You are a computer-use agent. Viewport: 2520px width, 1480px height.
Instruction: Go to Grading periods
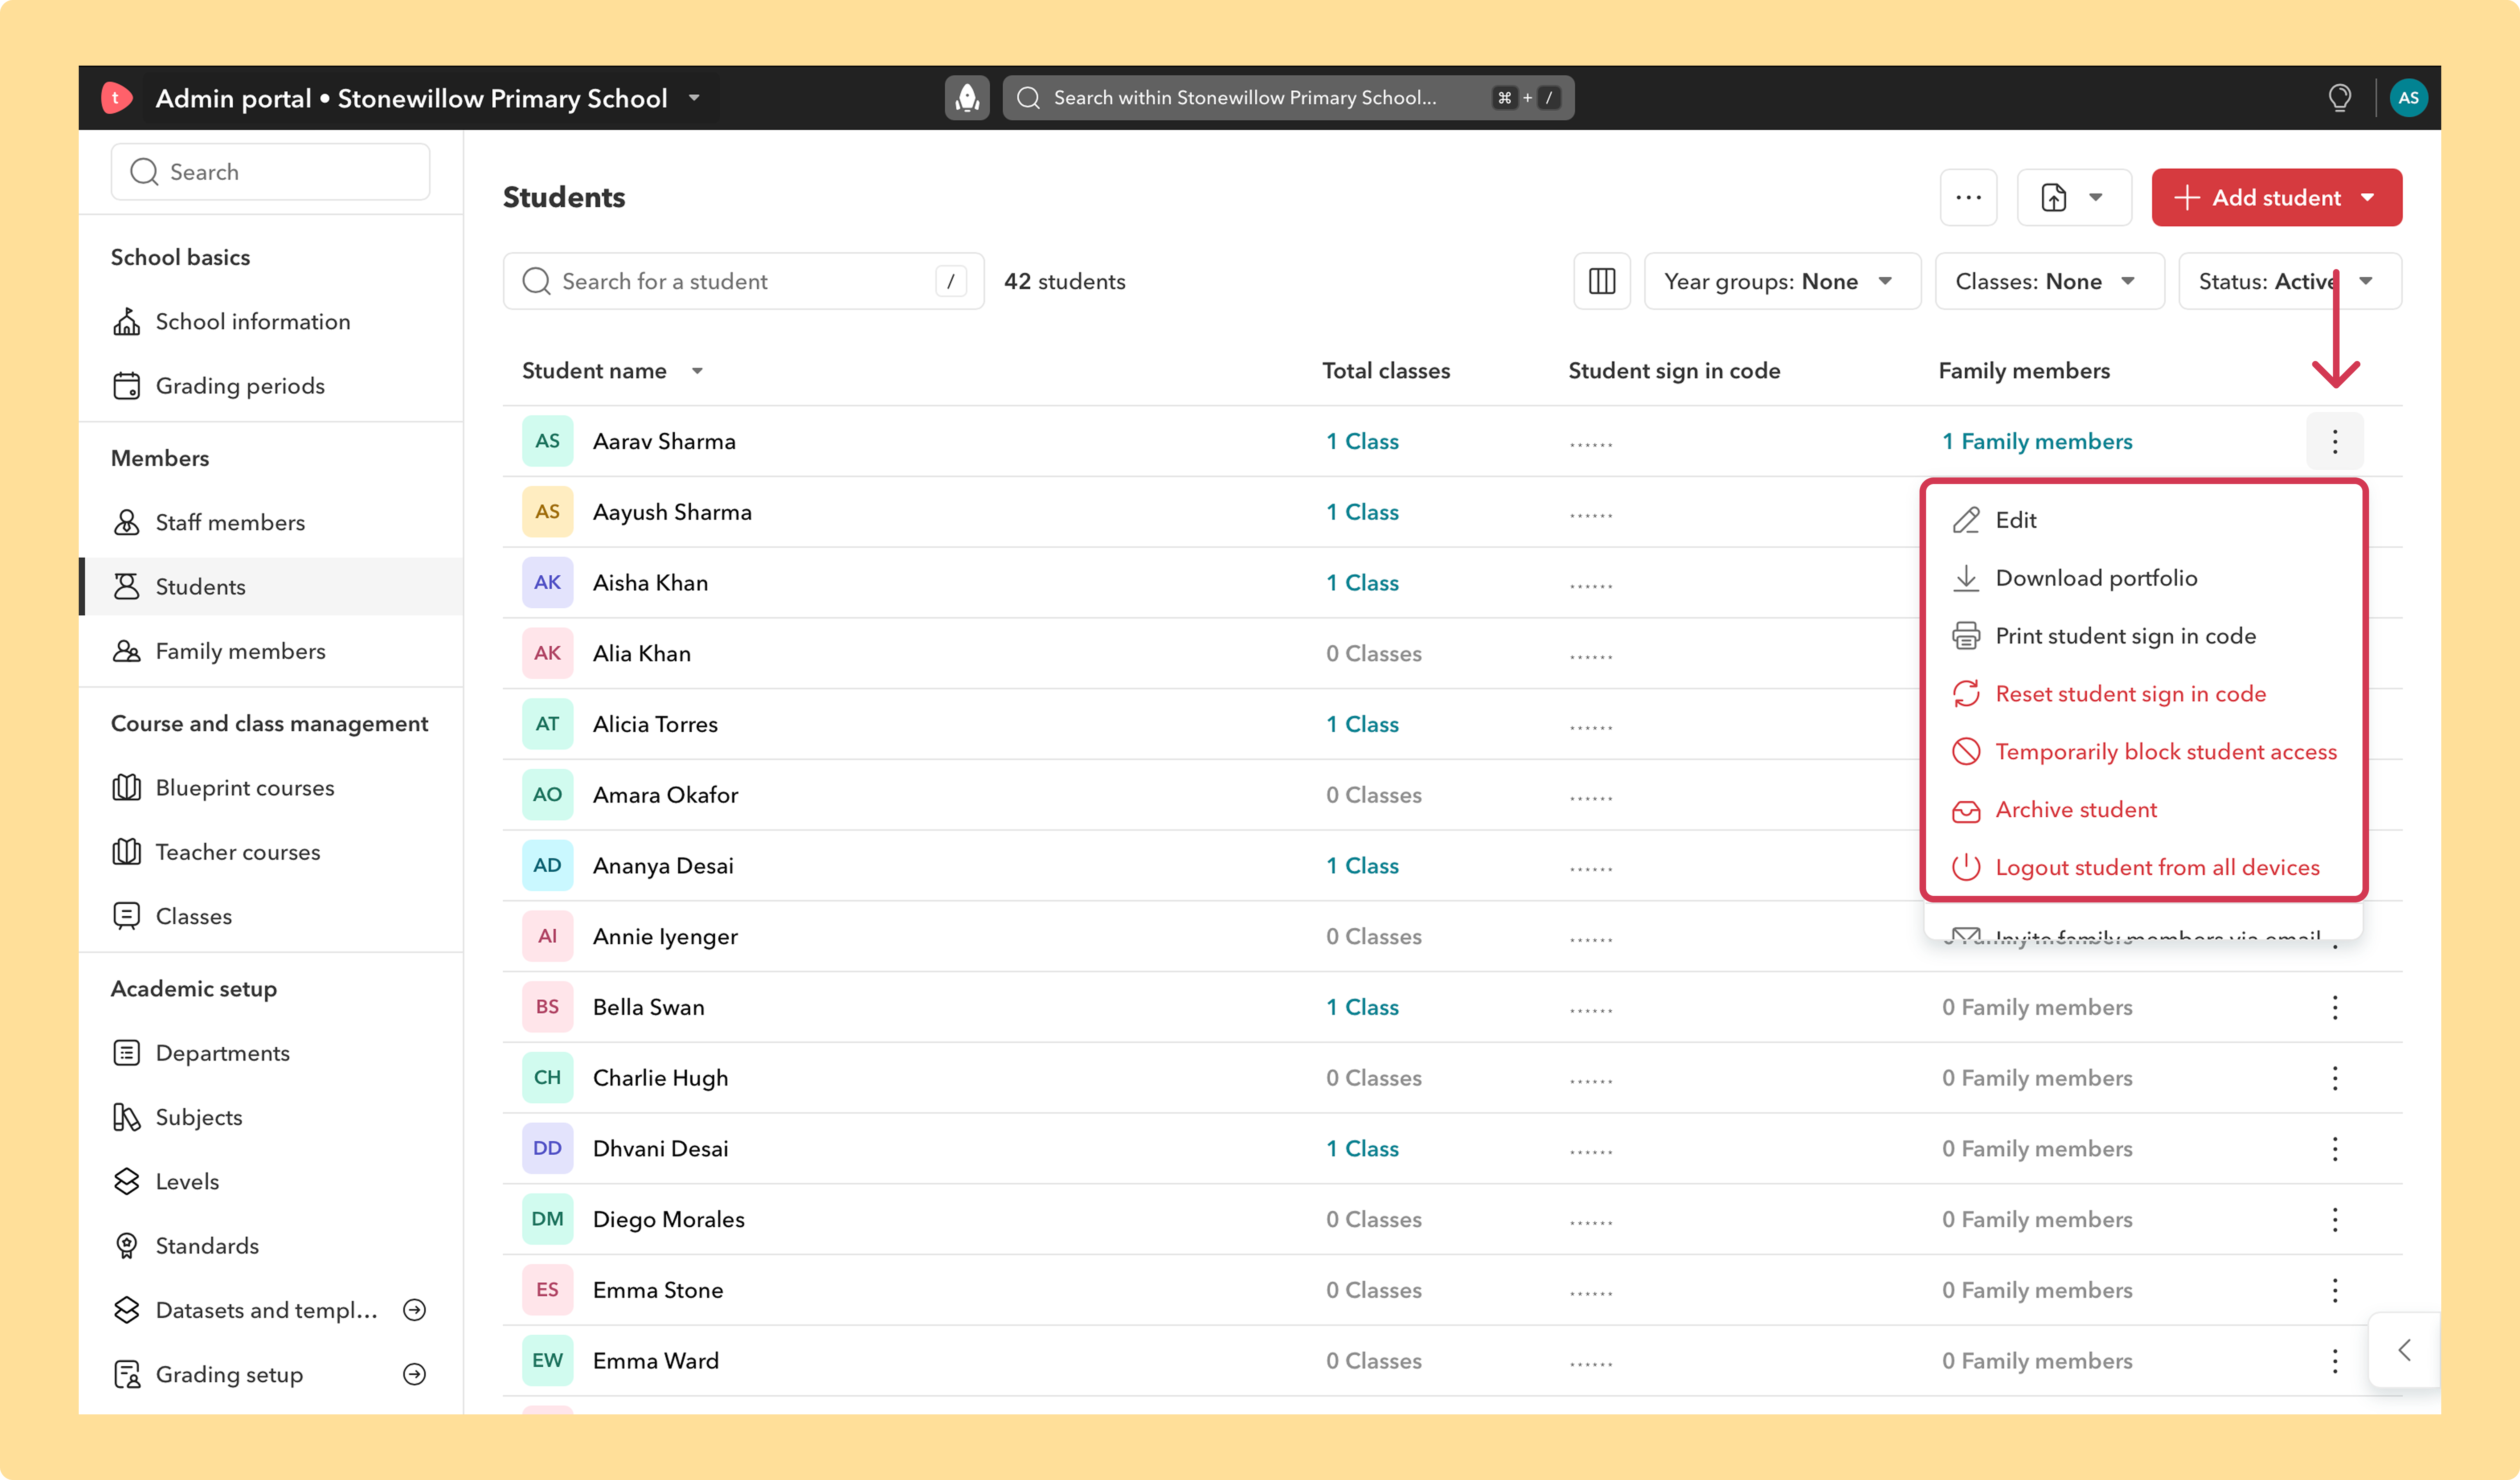pos(271,386)
